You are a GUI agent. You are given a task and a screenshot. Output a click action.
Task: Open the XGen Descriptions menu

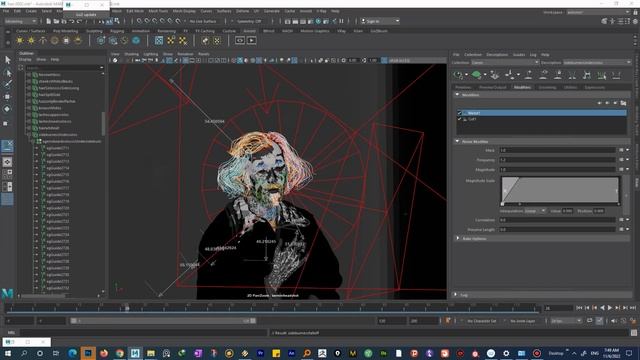point(497,54)
